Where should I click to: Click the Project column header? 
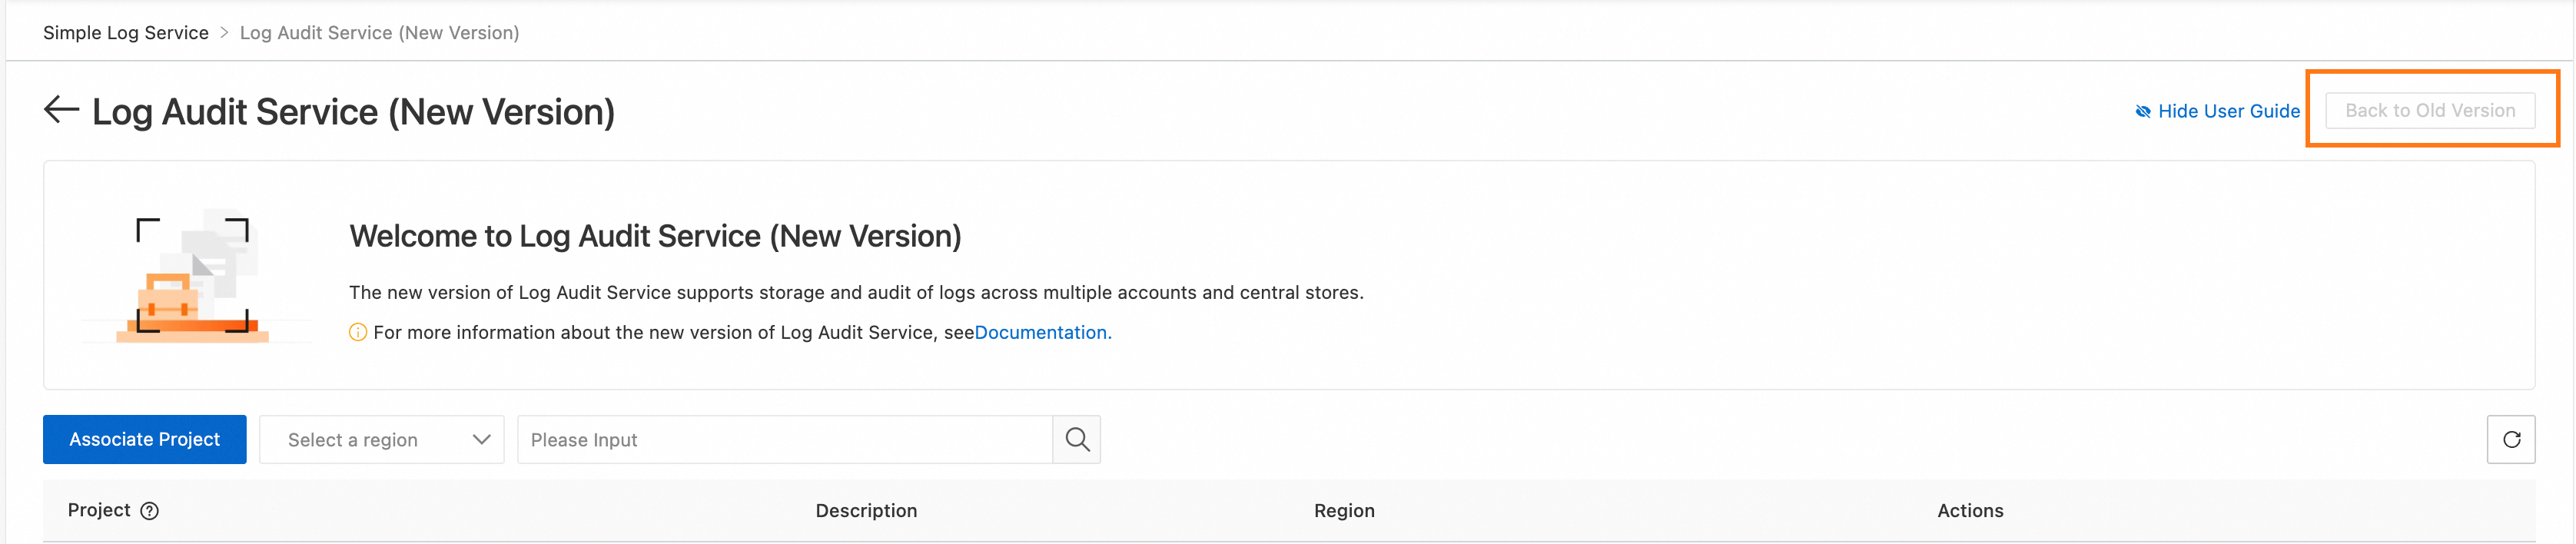coord(99,510)
